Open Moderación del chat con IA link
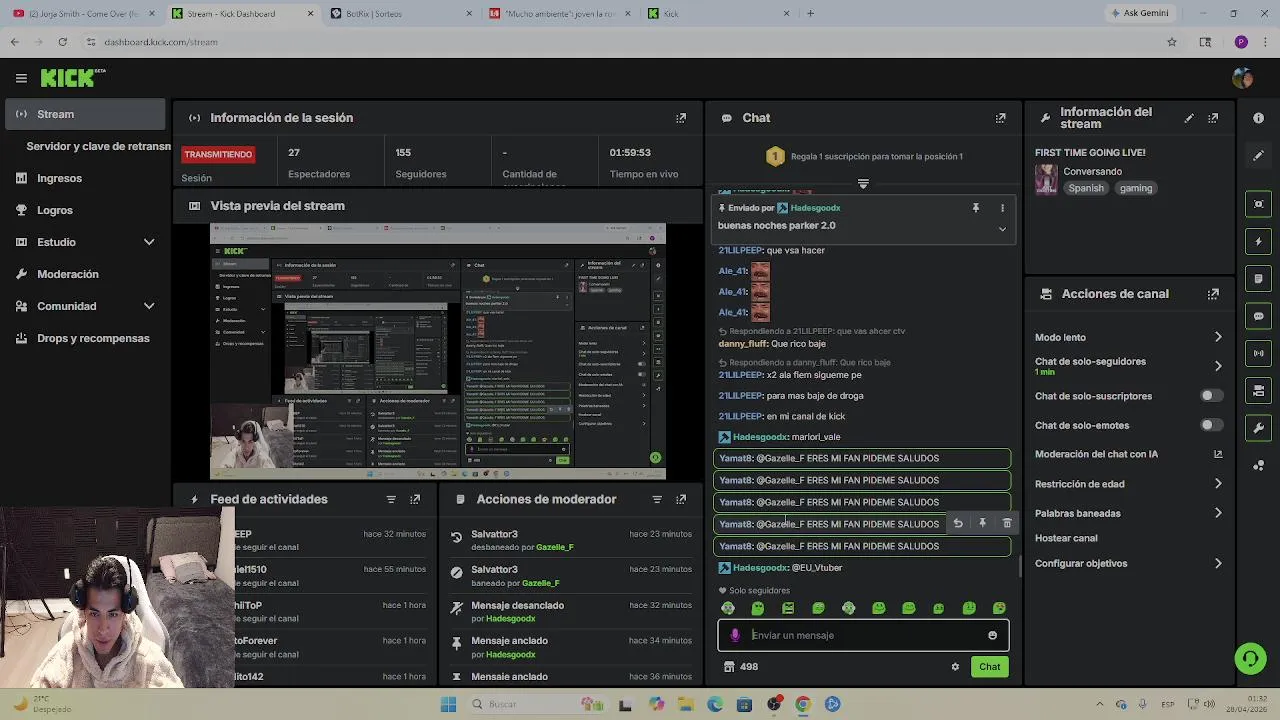The image size is (1280, 720). click(1129, 454)
